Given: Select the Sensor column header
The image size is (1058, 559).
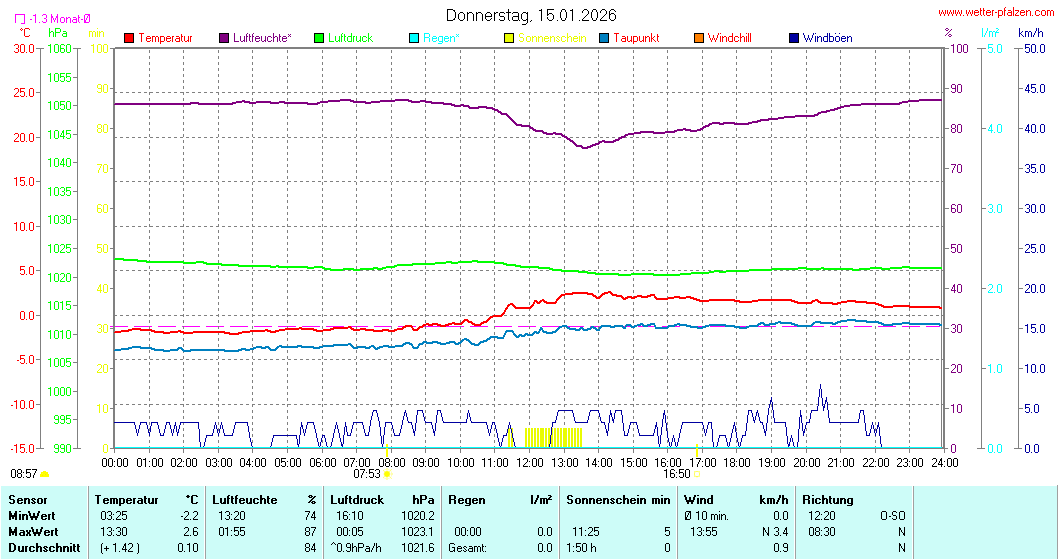Looking at the screenshot, I should click(26, 500).
